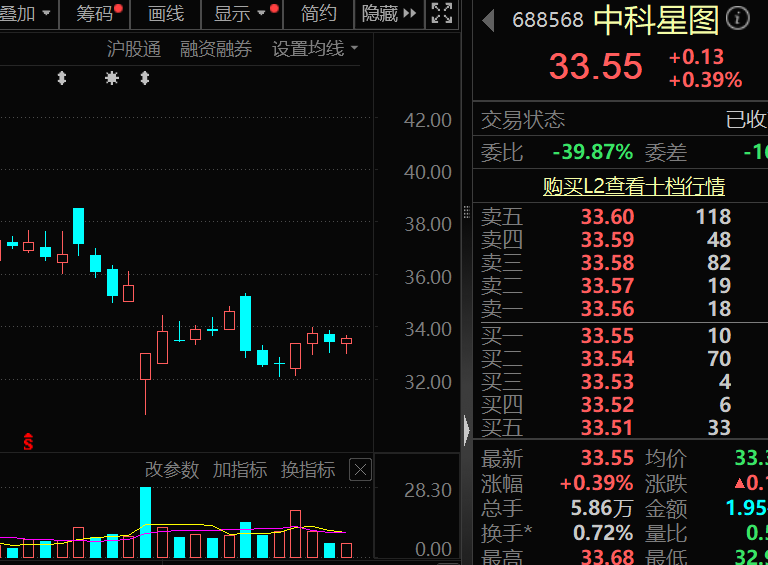
Task: Open the 叠加 overlay dropdown
Action: 26,14
